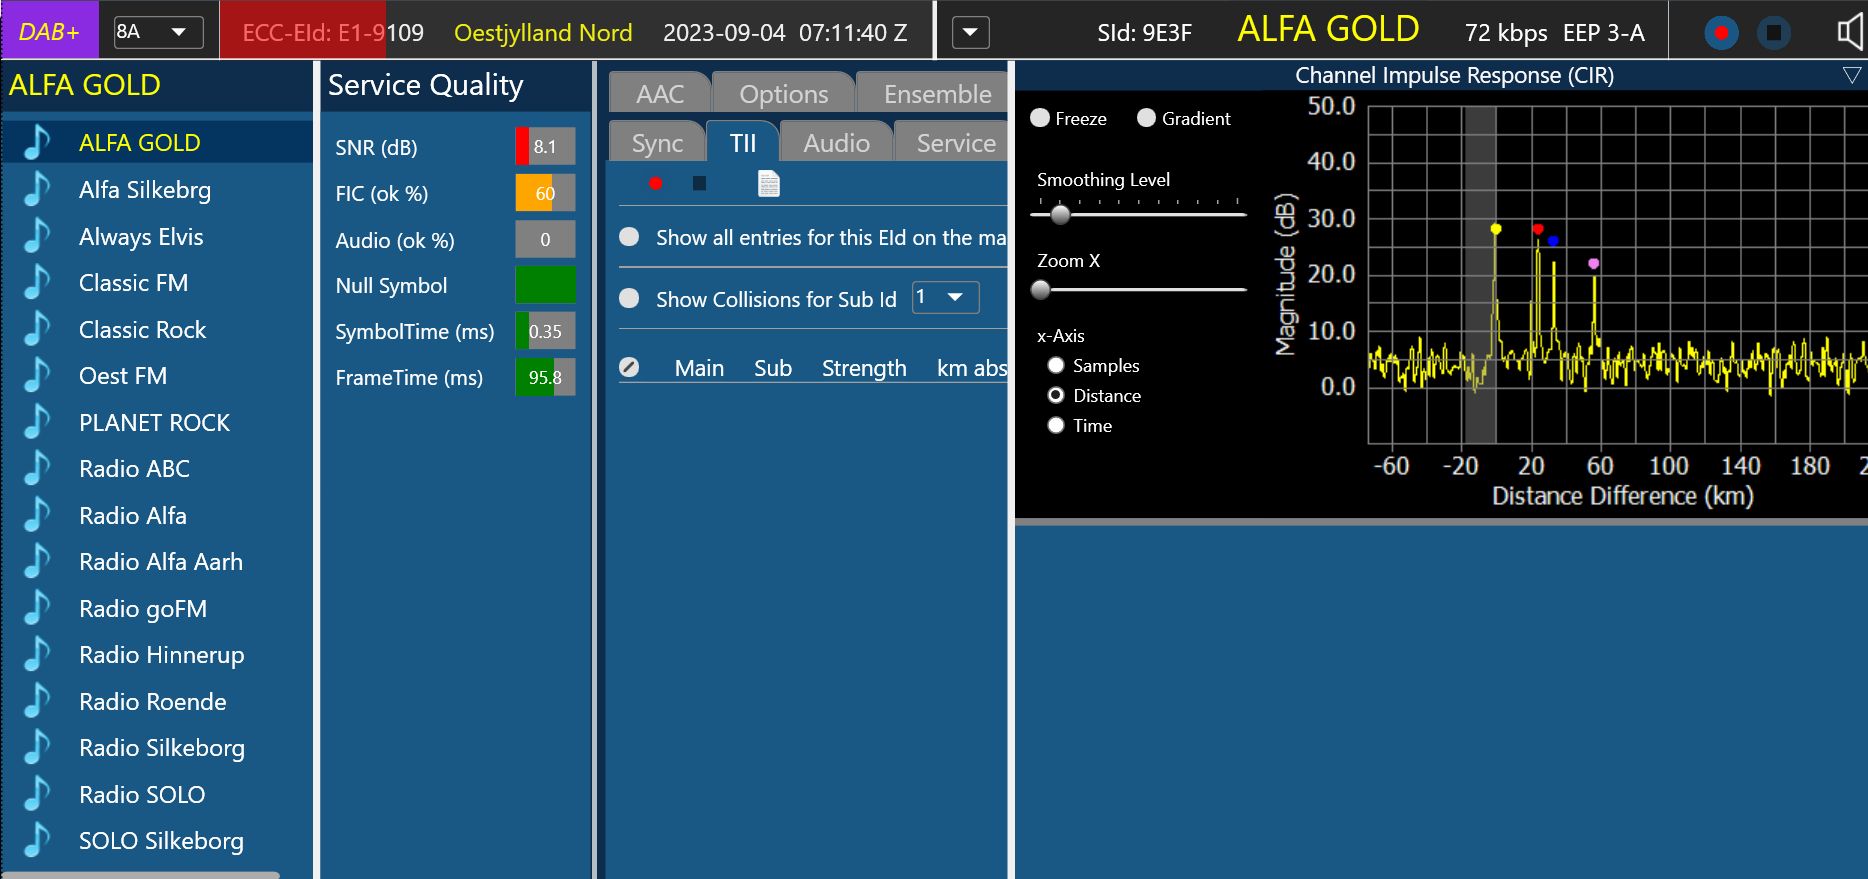Click the music note icon beside SOLO Silkeborg
The height and width of the screenshot is (879, 1868).
click(x=37, y=840)
